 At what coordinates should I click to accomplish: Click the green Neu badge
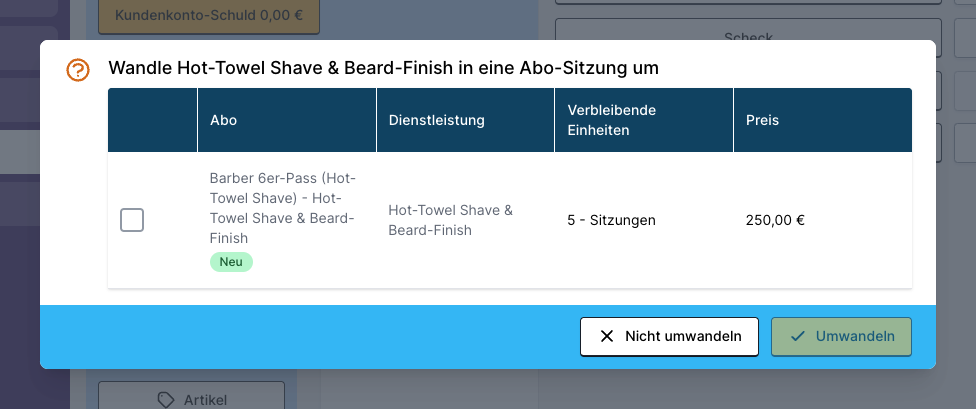pos(231,262)
